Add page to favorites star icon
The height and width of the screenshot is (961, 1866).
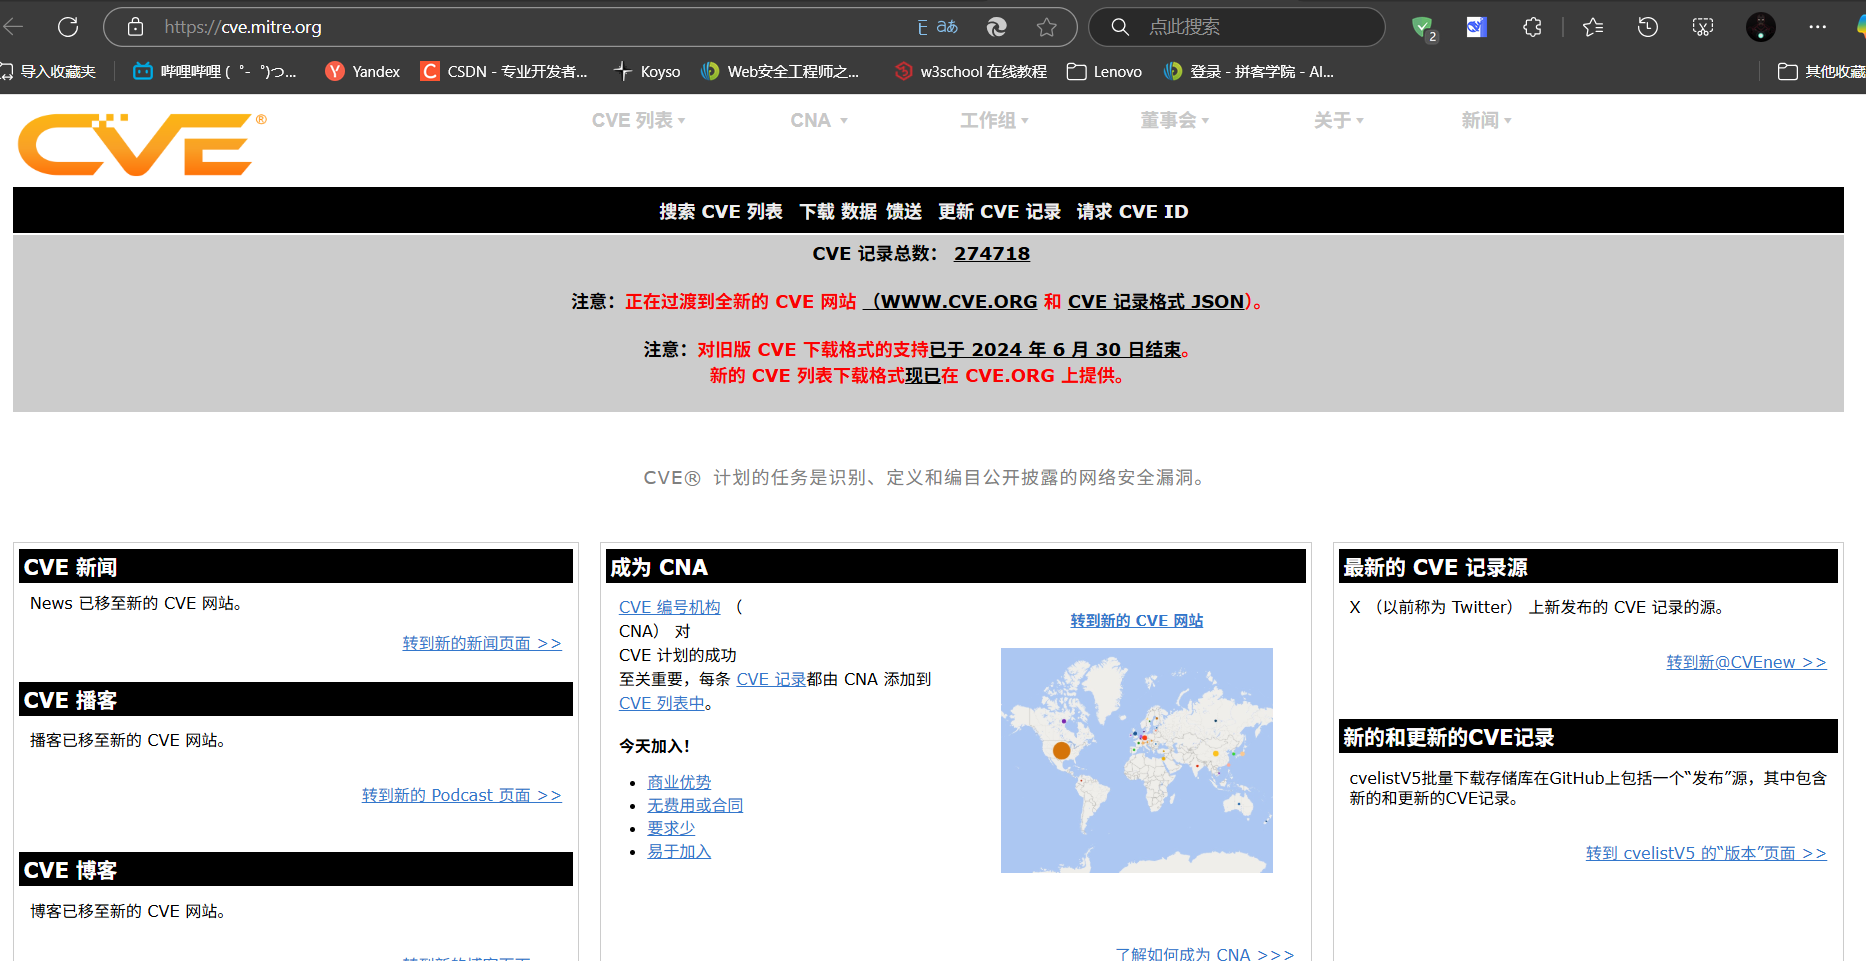pos(1046,27)
